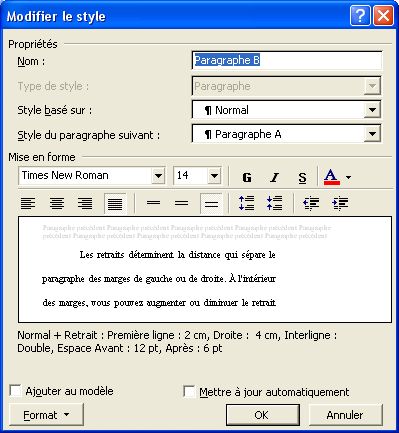Set single line spacing
The height and width of the screenshot is (433, 399).
coord(153,203)
